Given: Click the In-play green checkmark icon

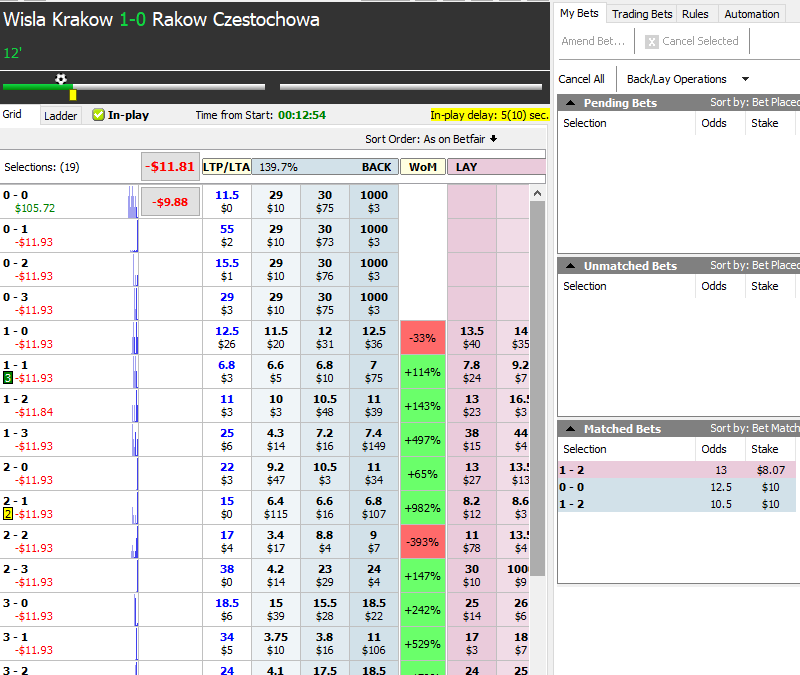Looking at the screenshot, I should point(98,115).
